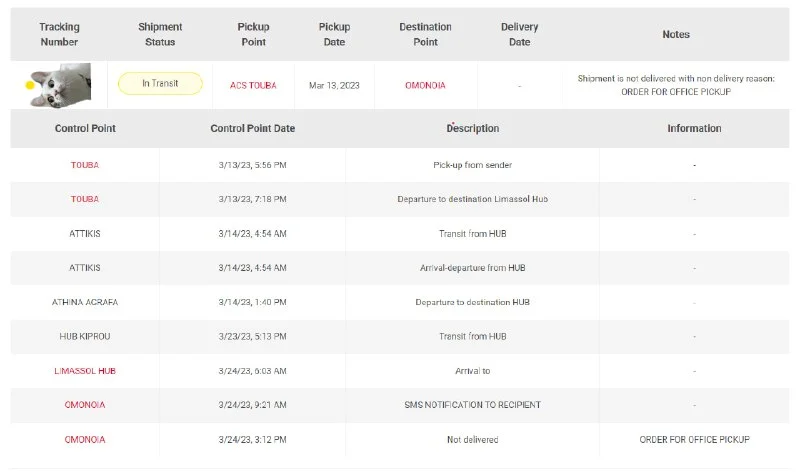Select the Tracking Number column header
The width and height of the screenshot is (800, 476).
click(59, 34)
